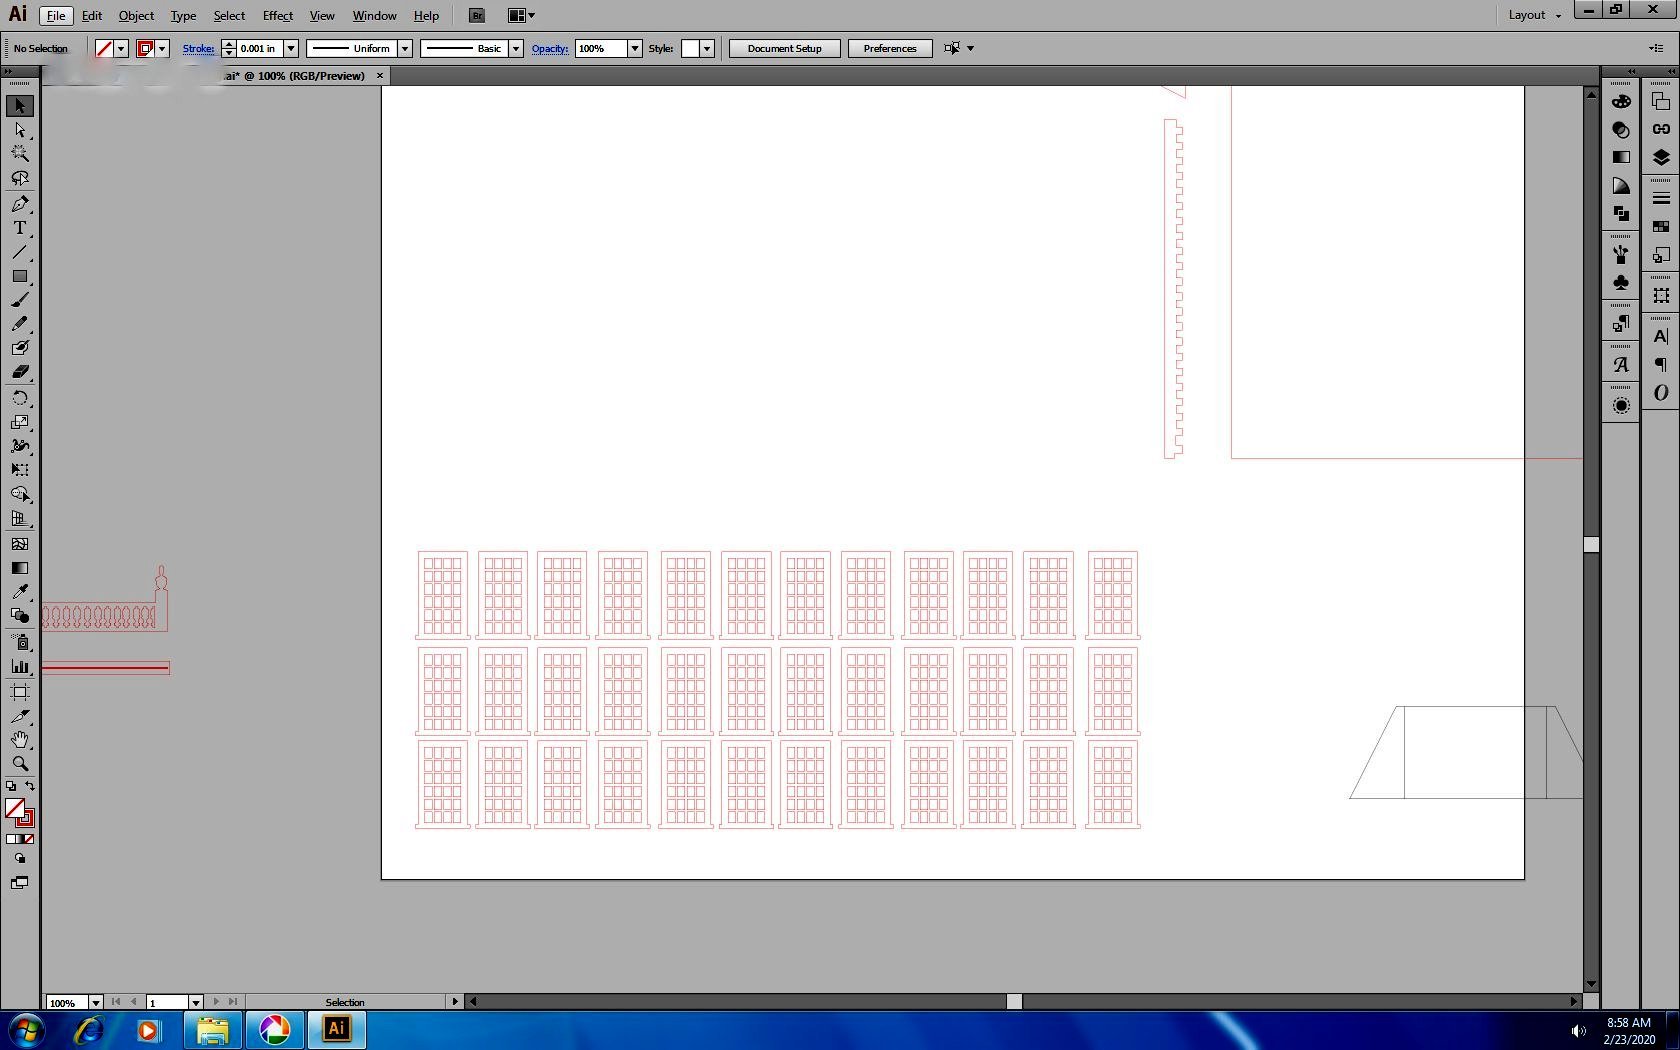Image resolution: width=1680 pixels, height=1050 pixels.
Task: Select the Type tool
Action: coord(20,228)
